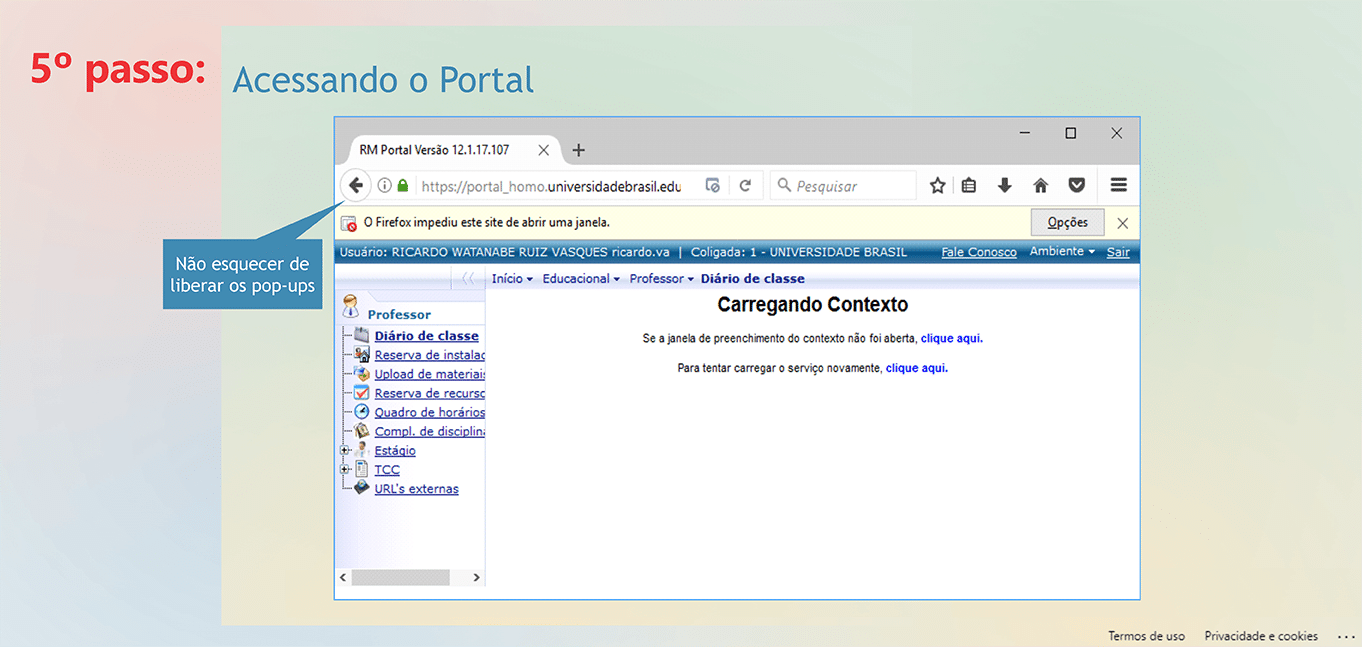
Task: Click the tracking protection shield in URL bar
Action: coord(713,186)
